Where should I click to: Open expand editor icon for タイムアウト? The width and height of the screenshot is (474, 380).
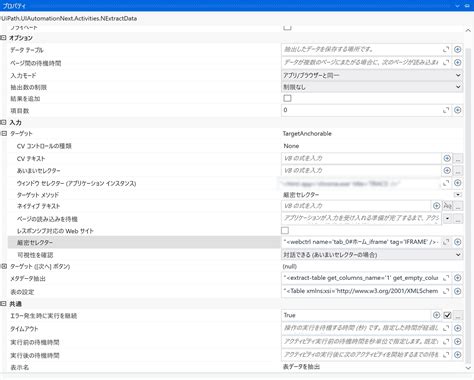[x=446, y=328]
